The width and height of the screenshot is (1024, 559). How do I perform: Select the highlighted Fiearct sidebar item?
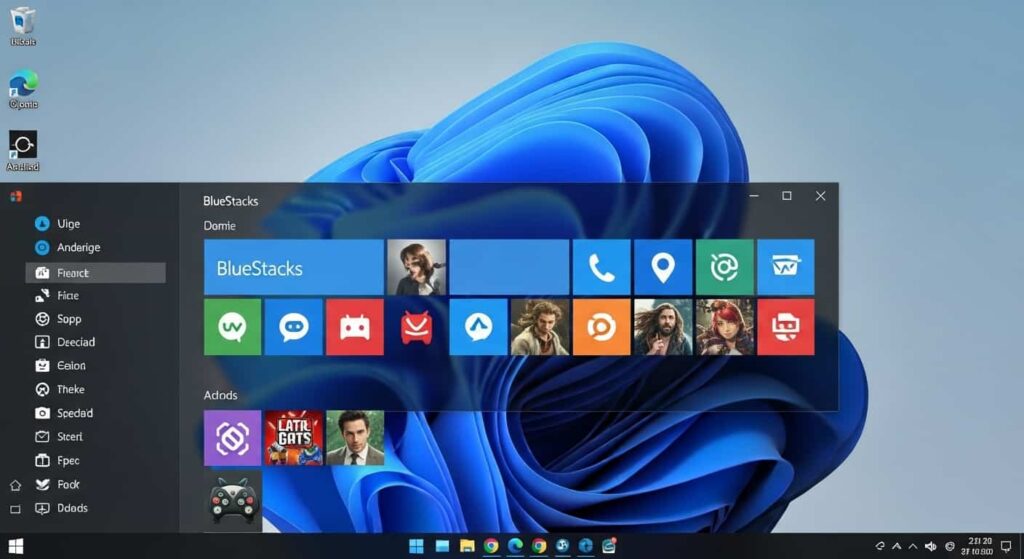pos(95,273)
